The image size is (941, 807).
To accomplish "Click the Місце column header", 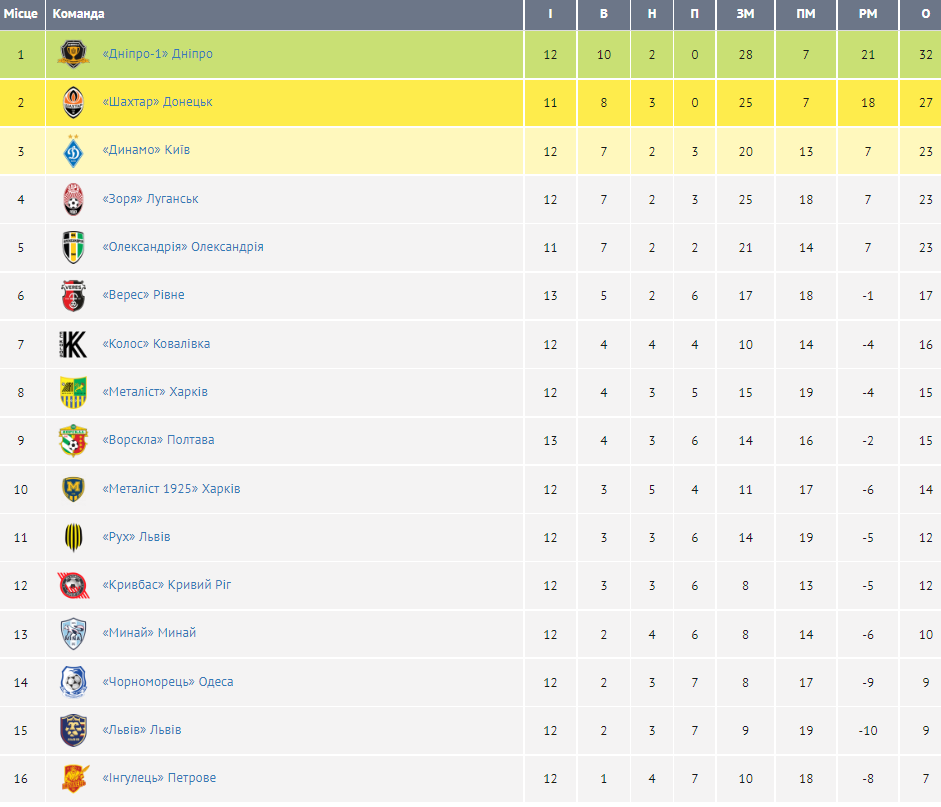I will tap(21, 14).
